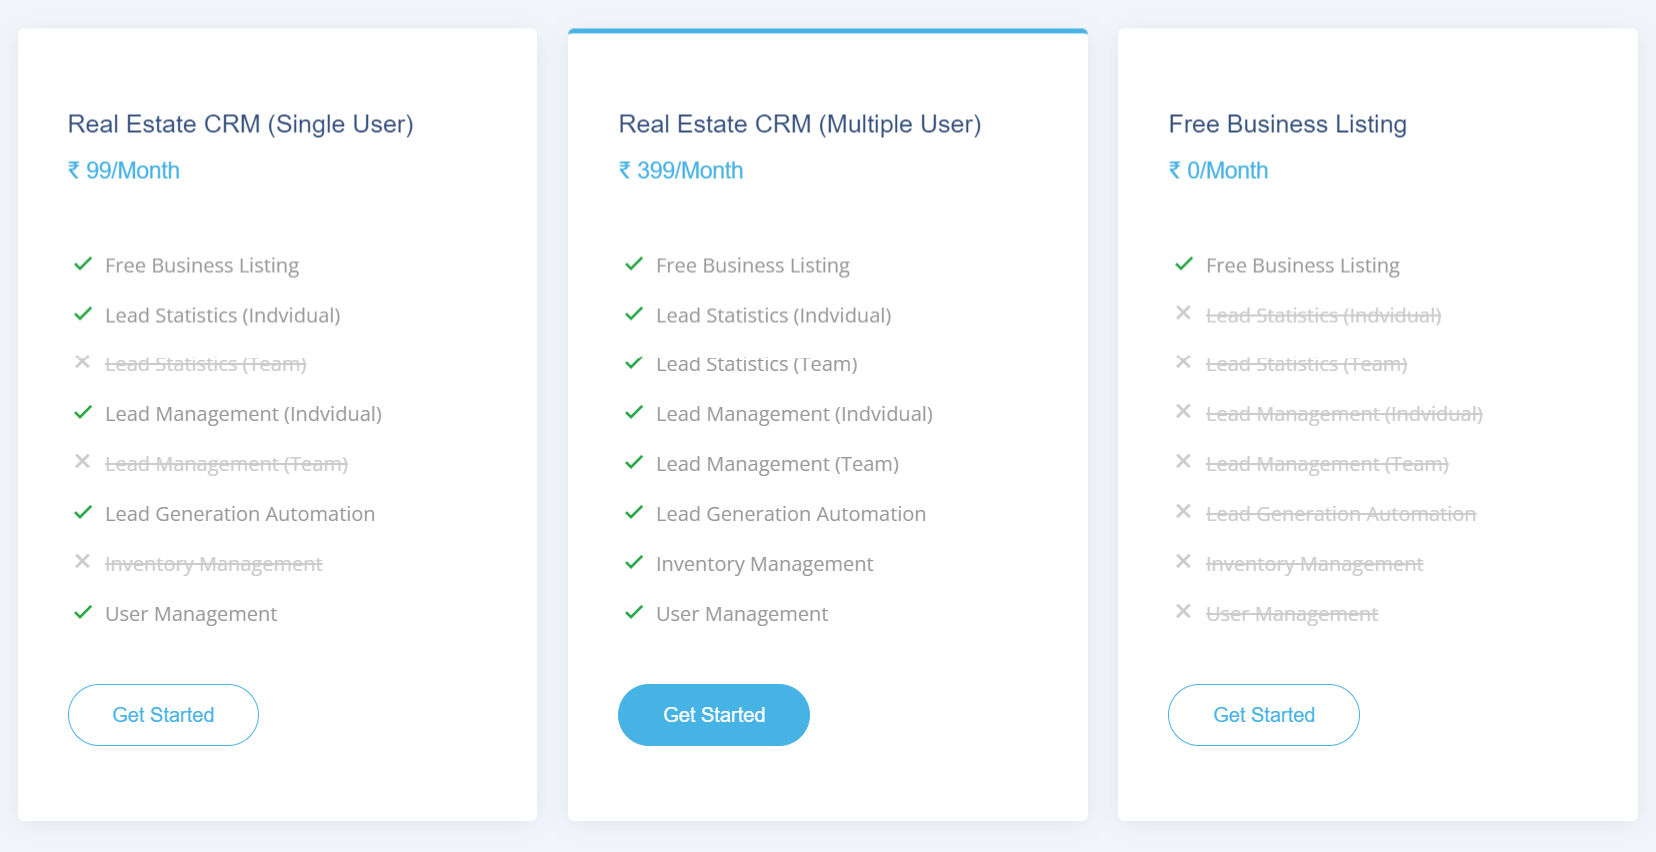Click checkmark beside User Management in Single User plan
1656x852 pixels.
tap(83, 612)
